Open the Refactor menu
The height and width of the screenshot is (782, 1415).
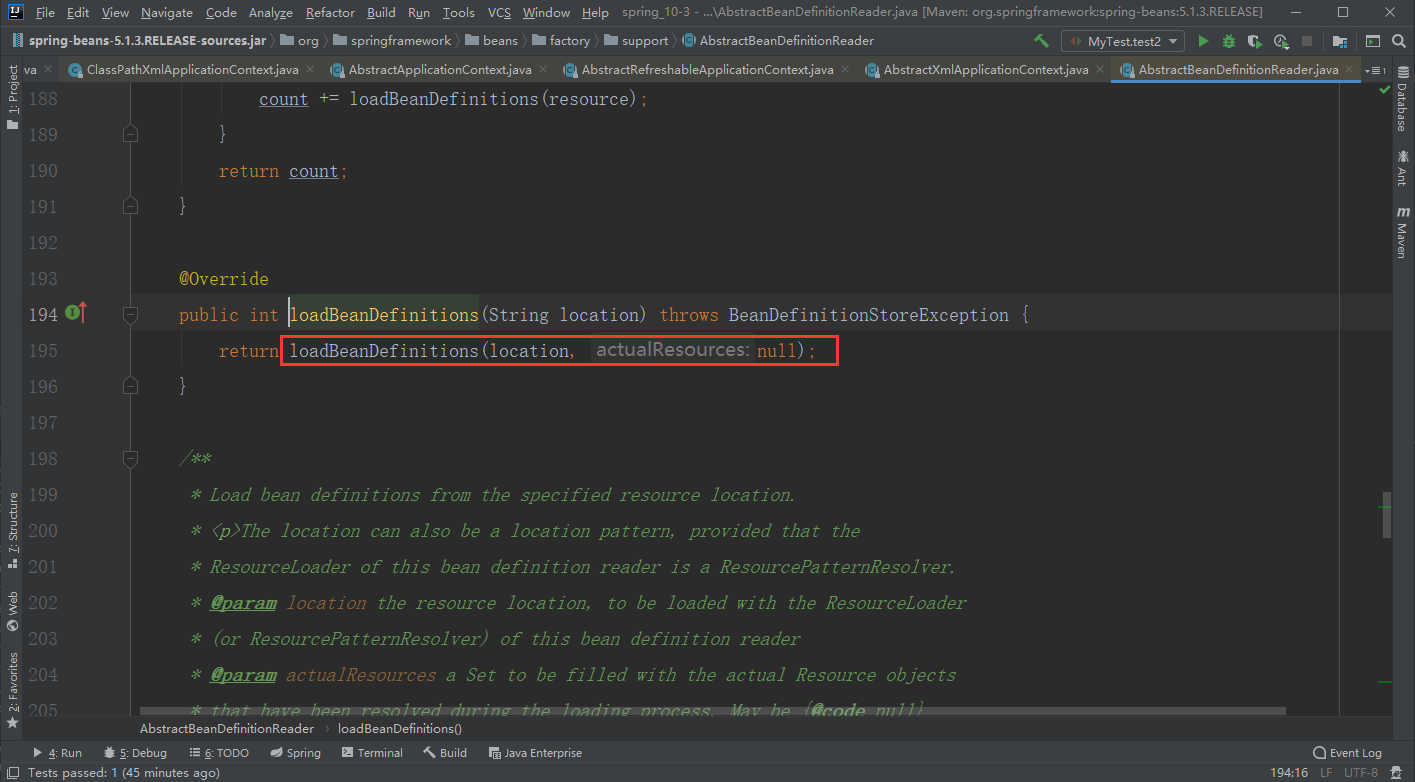point(330,12)
